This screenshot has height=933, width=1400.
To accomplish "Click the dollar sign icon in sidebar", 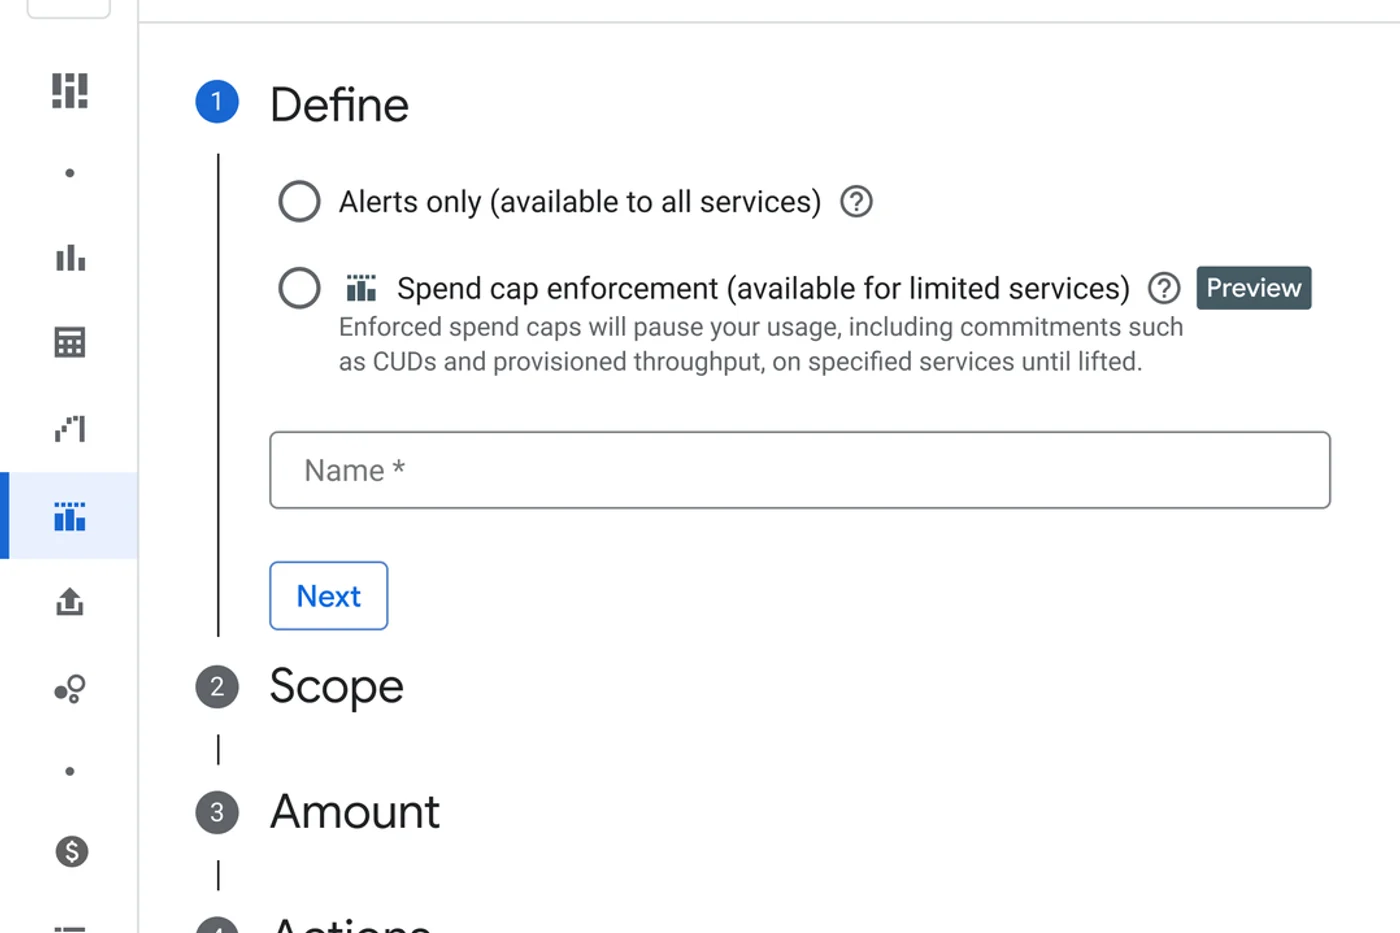I will [71, 852].
